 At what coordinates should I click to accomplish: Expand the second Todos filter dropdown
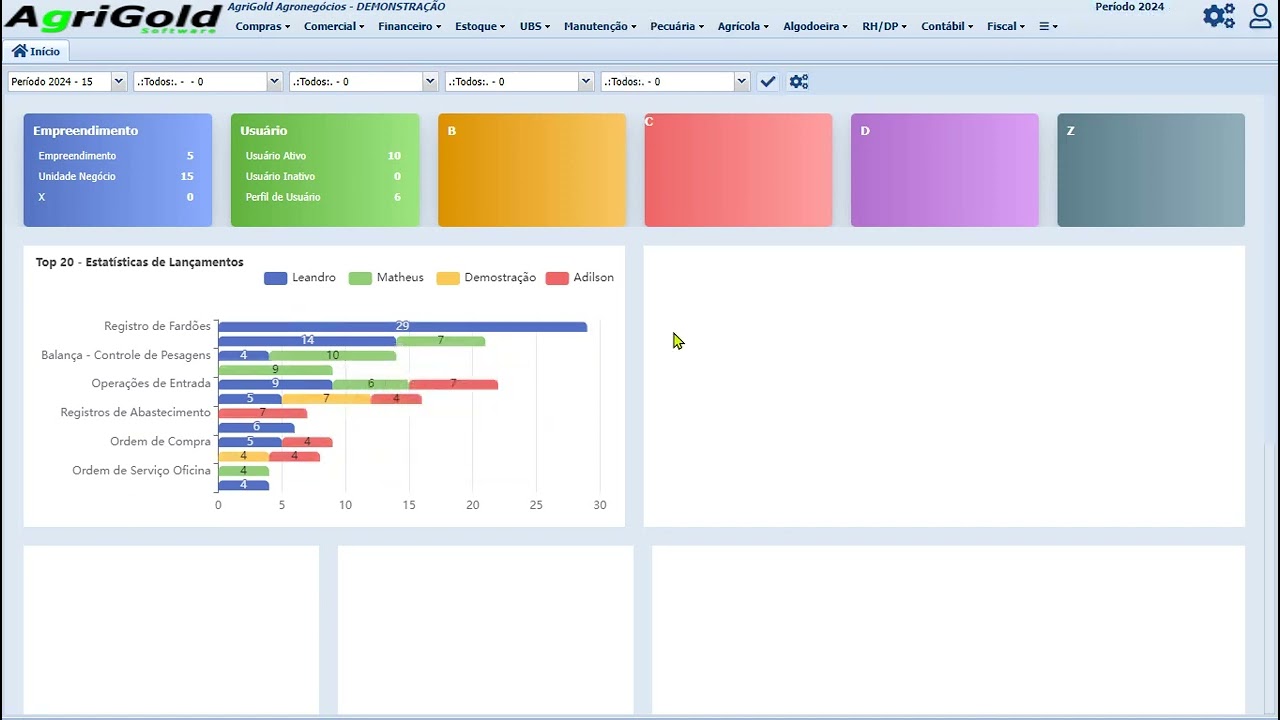208,82
